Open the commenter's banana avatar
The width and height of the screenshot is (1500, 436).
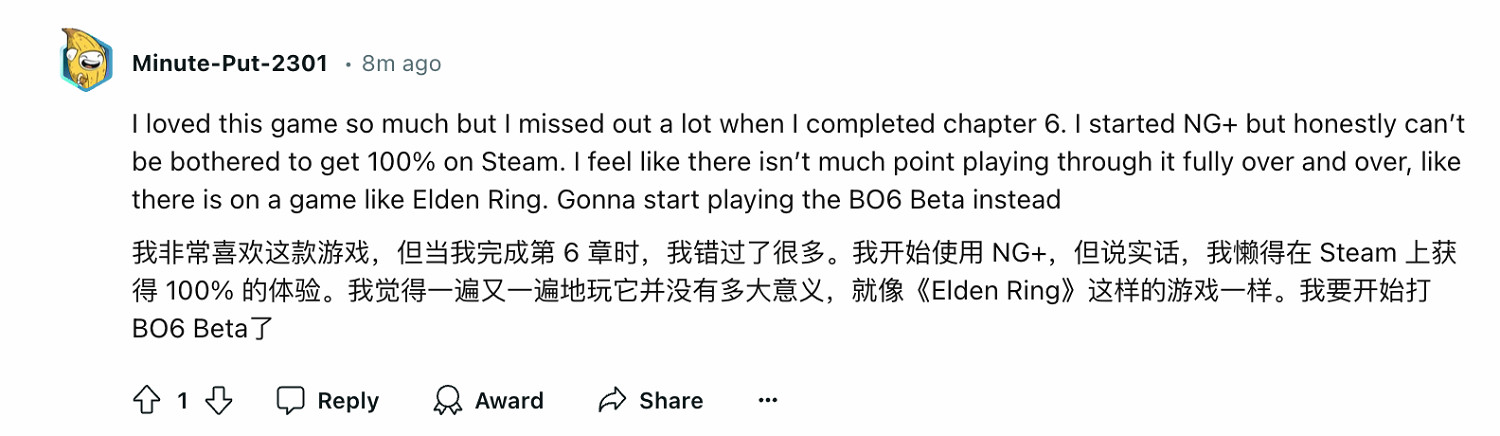[87, 62]
